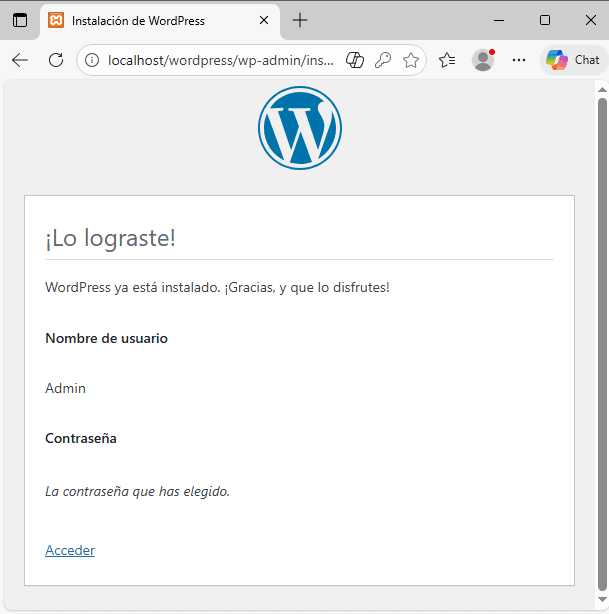Viewport: 609px width, 614px height.
Task: Click the address bar URL field
Action: coord(220,60)
